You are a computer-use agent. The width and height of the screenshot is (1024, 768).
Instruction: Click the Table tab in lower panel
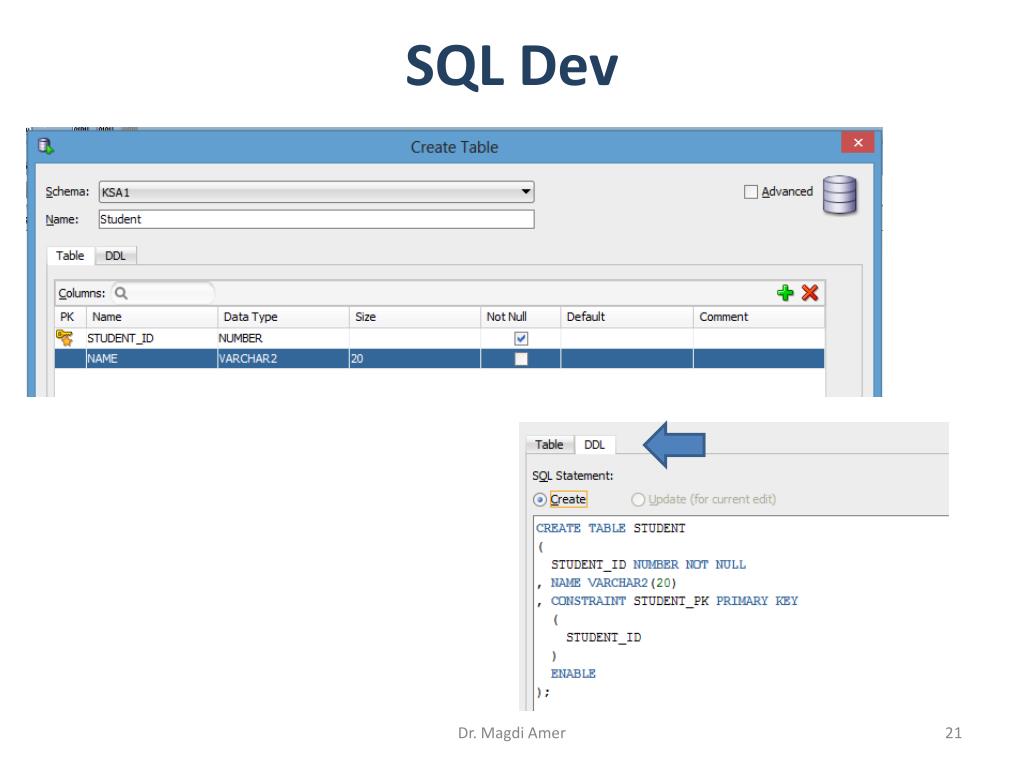point(549,445)
